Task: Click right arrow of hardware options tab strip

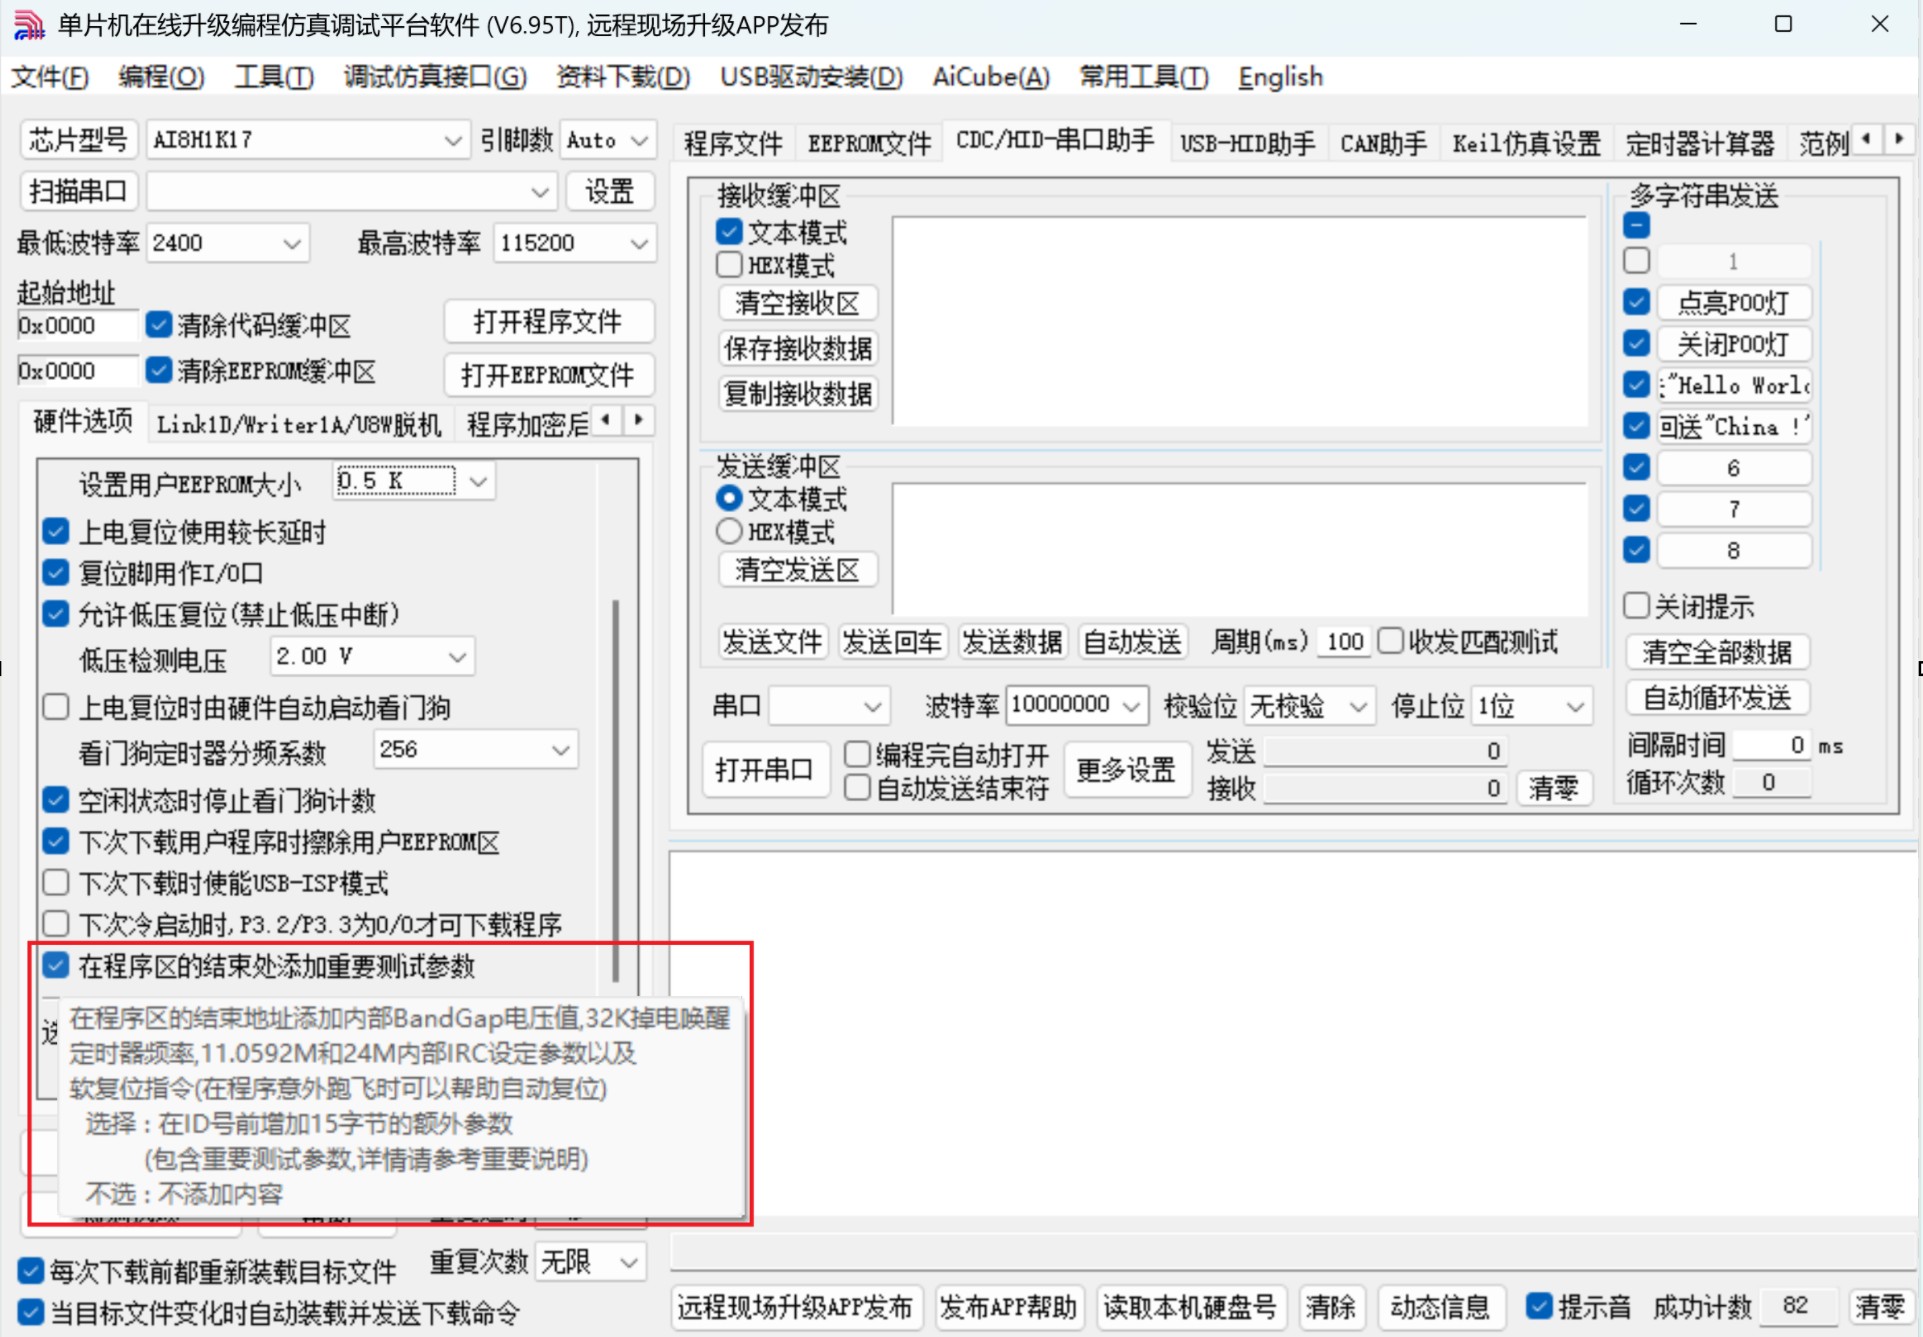Action: pos(638,421)
